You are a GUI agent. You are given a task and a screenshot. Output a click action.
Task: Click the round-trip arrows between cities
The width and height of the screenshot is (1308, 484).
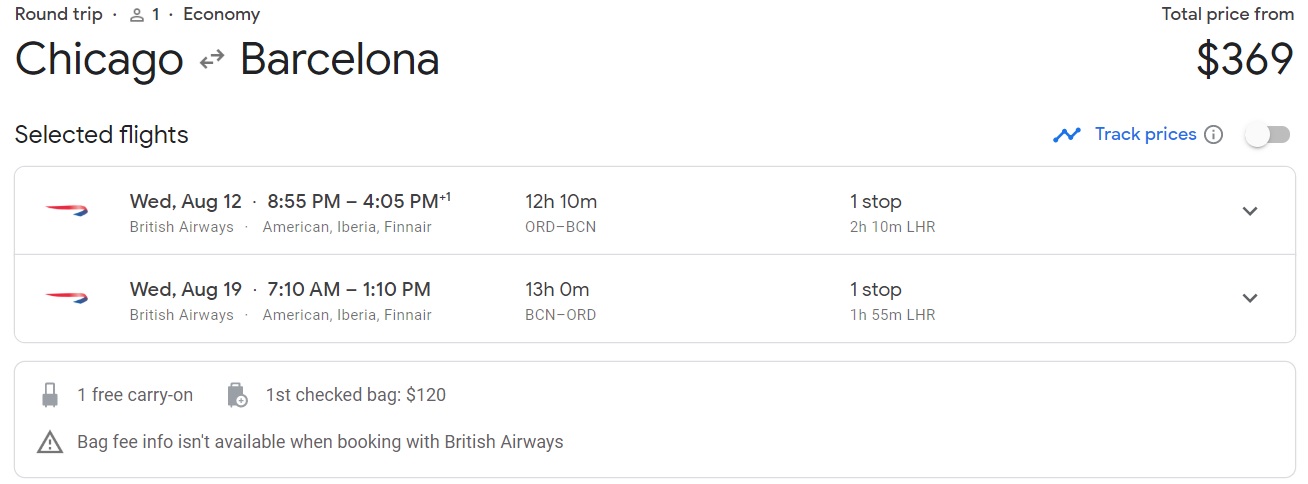point(212,61)
